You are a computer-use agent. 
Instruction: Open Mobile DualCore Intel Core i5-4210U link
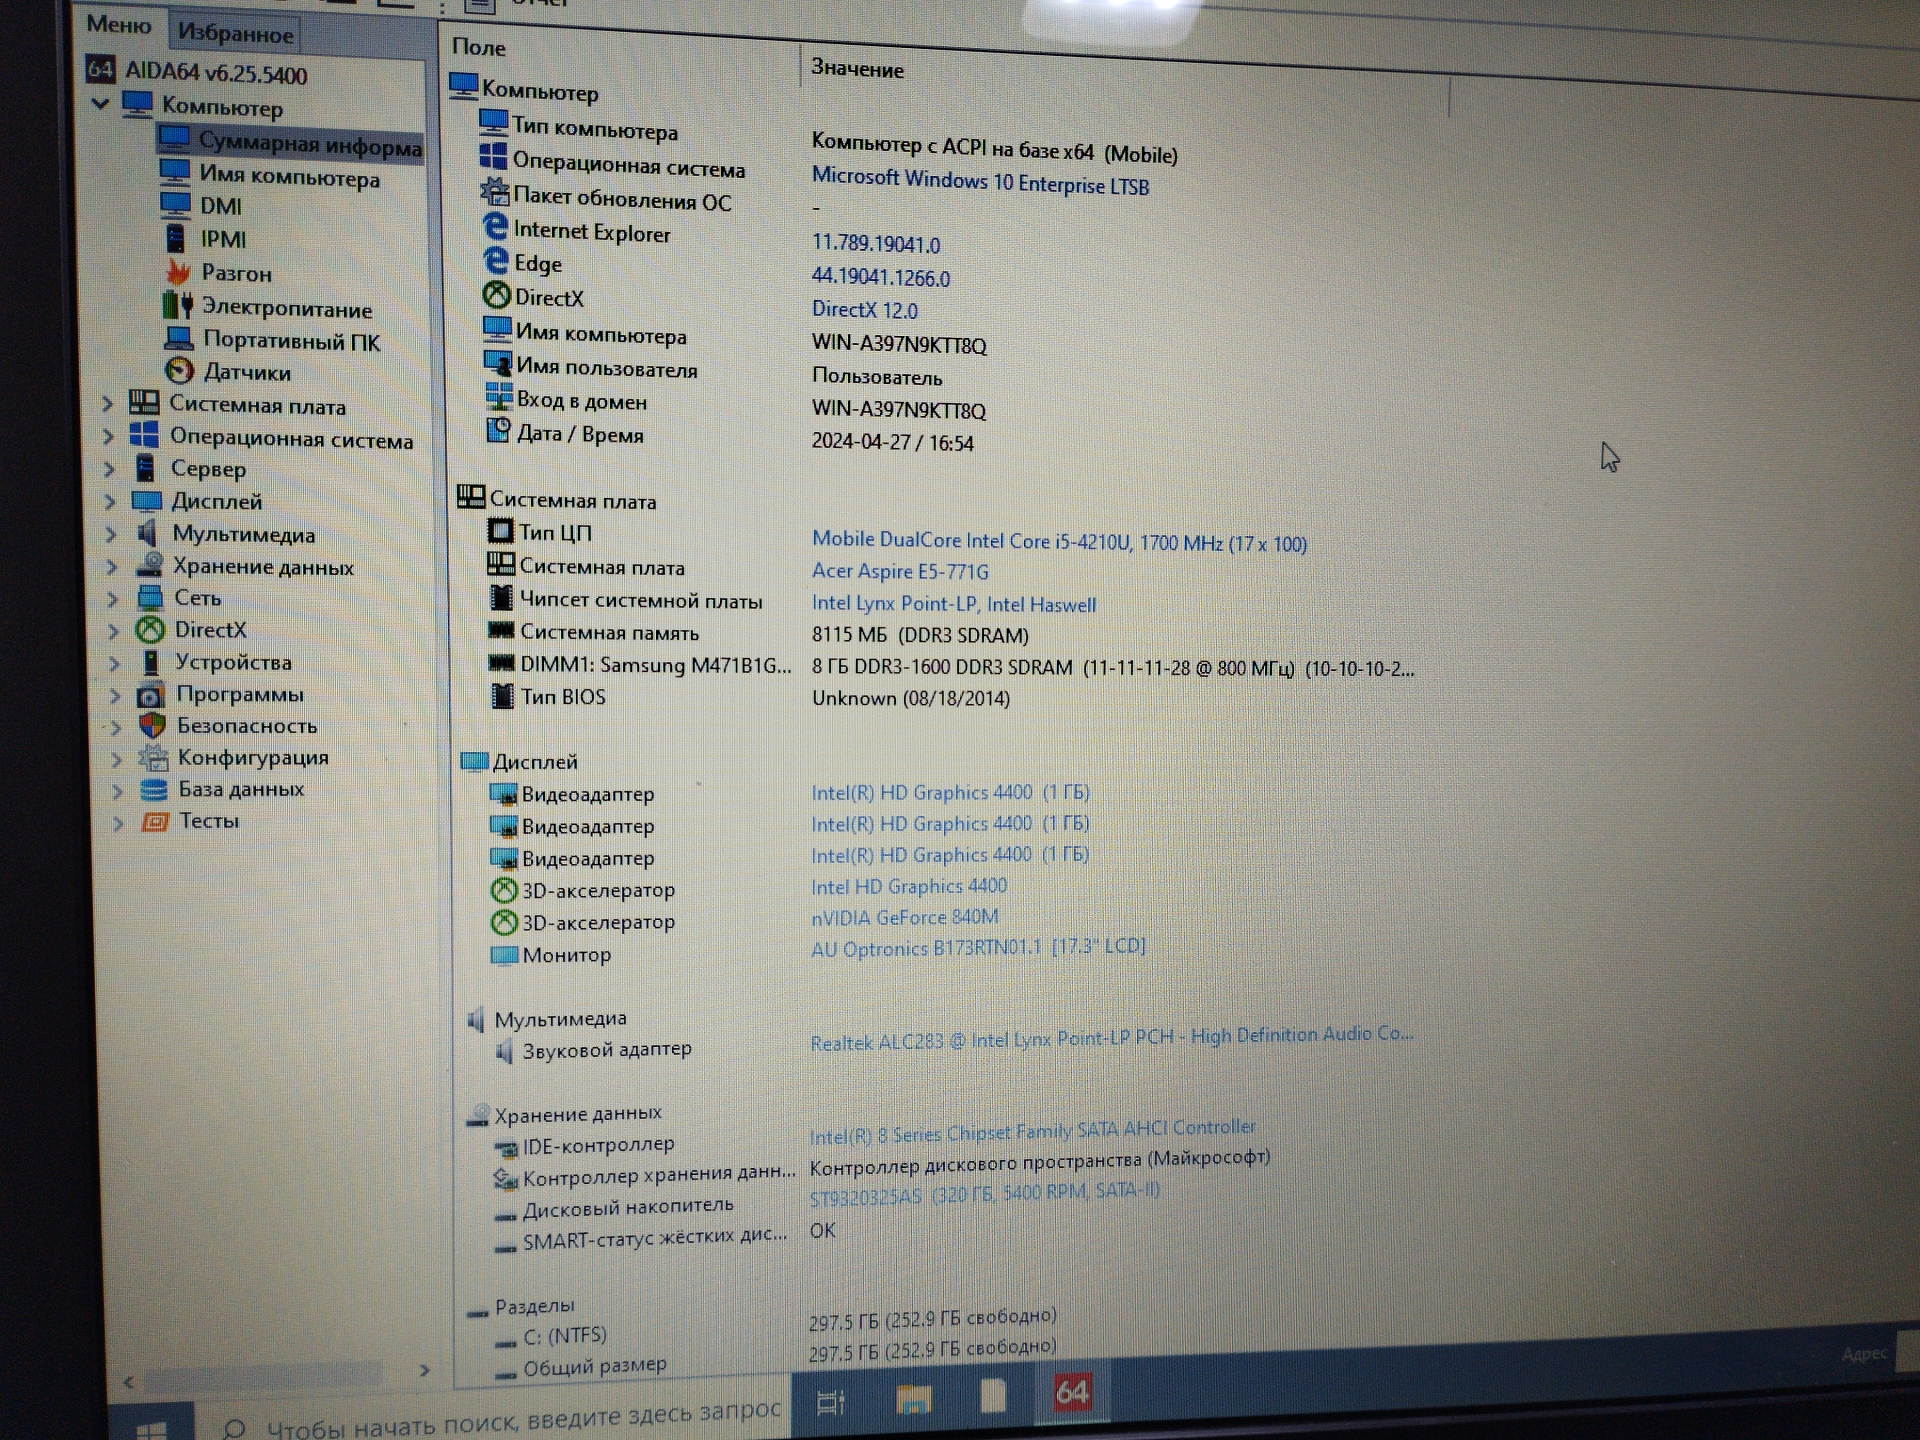coord(1059,541)
